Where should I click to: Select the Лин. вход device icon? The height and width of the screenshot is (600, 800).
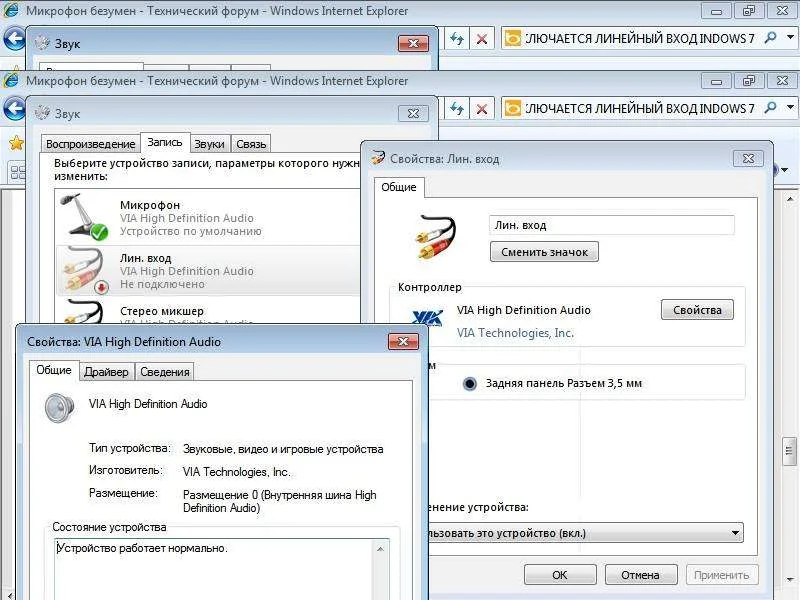85,271
